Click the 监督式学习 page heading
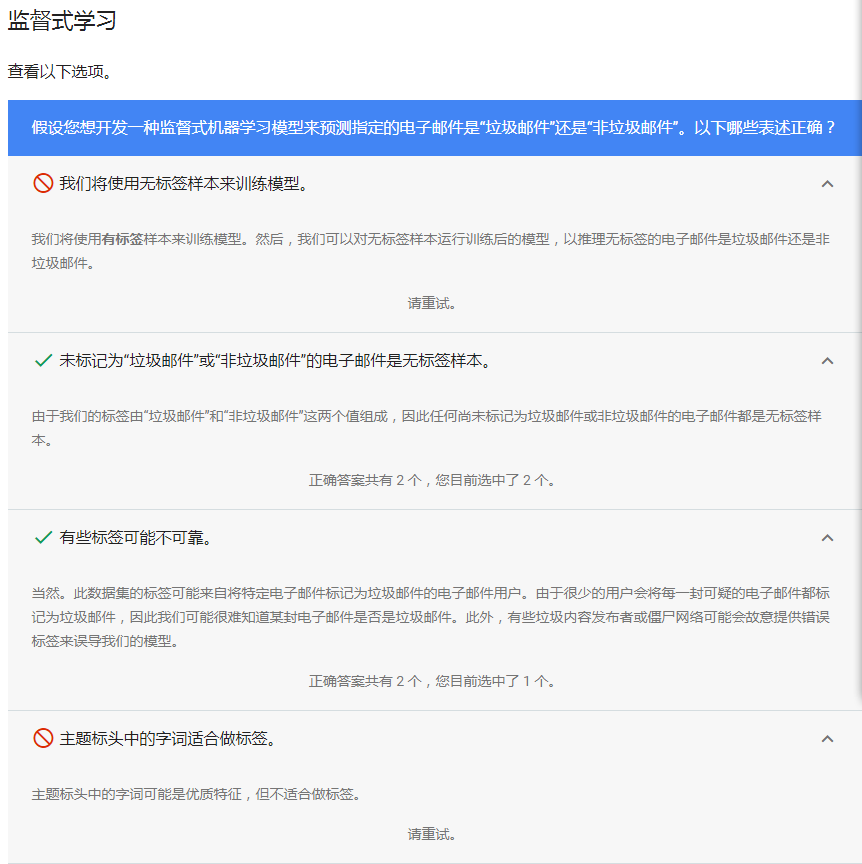Screen dimensions: 862x864 (62, 21)
